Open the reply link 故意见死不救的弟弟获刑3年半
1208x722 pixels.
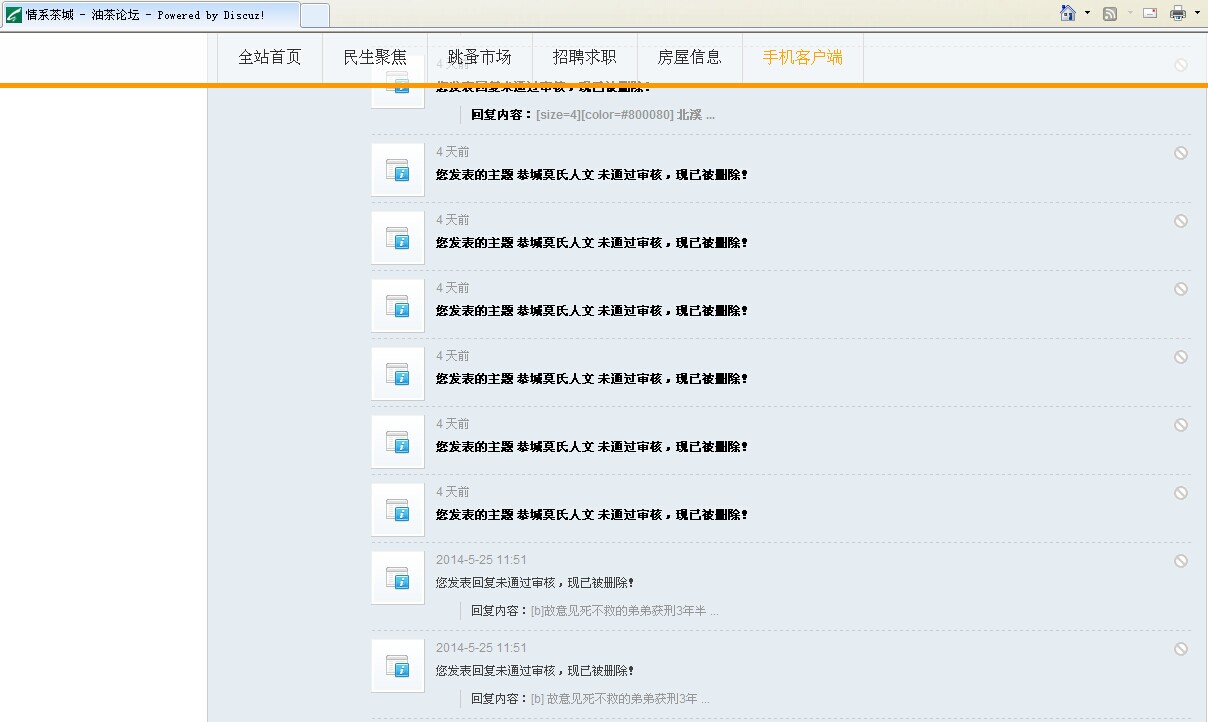[622, 610]
